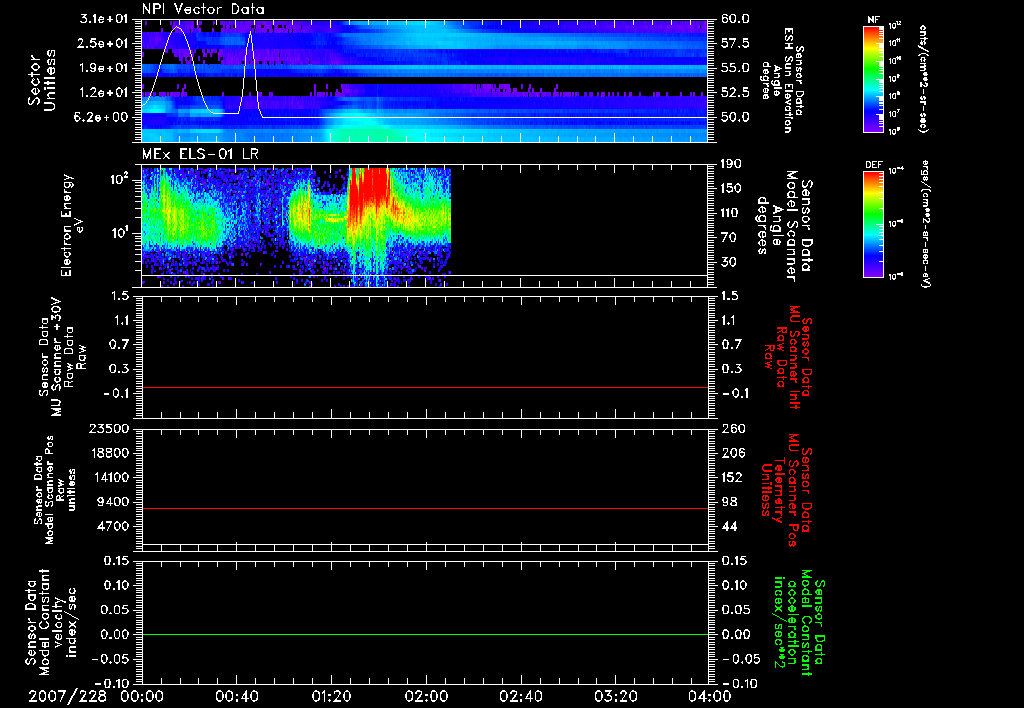Viewport: 1024px width, 708px height.
Task: Click the green constant velocity line
Action: (424, 634)
